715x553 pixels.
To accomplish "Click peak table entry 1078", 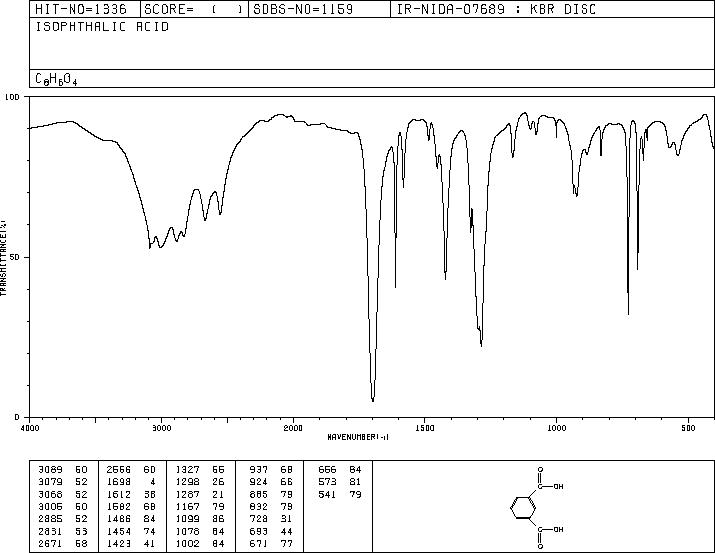I will point(187,532).
